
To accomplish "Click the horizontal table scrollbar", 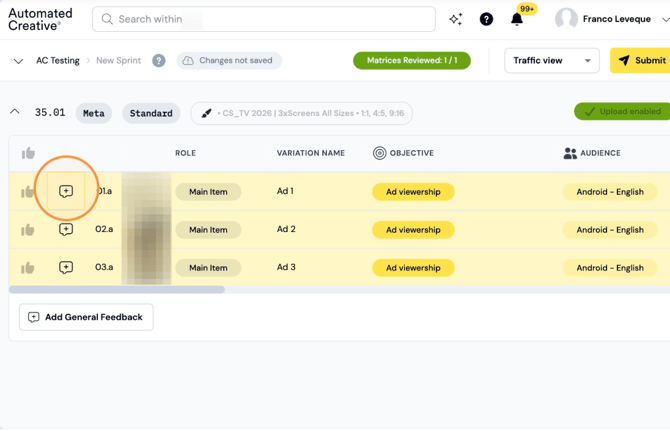I will click(117, 290).
